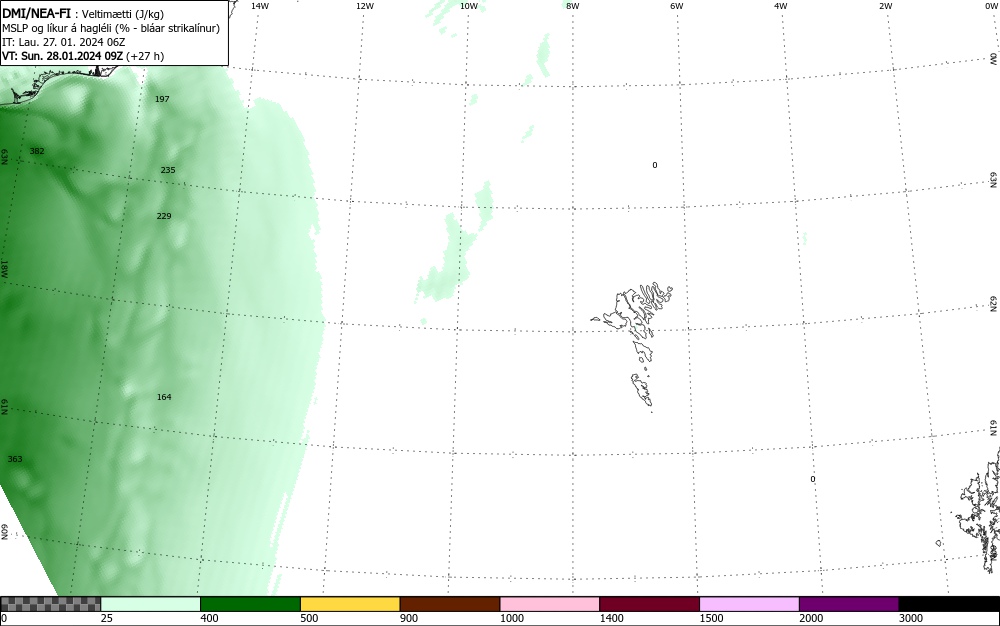
Task: Select the 8W longitude label
Action: [573, 6]
